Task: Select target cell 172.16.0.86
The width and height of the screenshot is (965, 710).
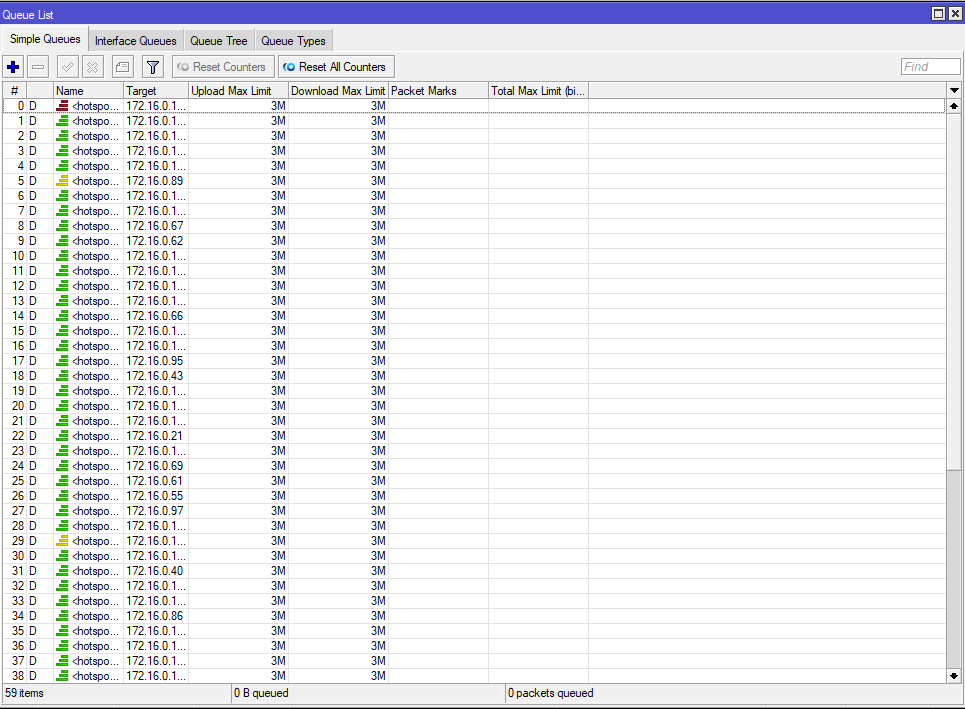Action: 154,616
